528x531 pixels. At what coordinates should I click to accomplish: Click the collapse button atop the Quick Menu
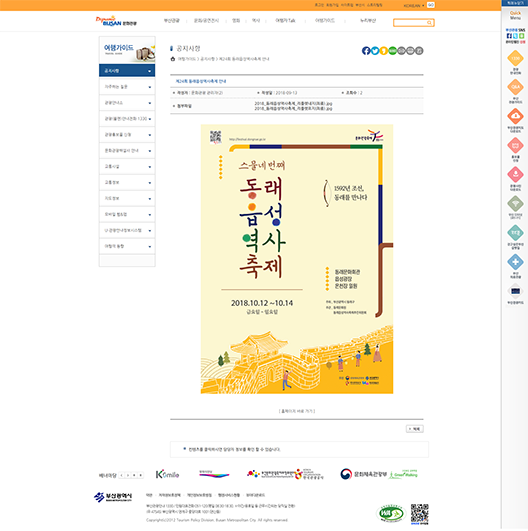515,3
